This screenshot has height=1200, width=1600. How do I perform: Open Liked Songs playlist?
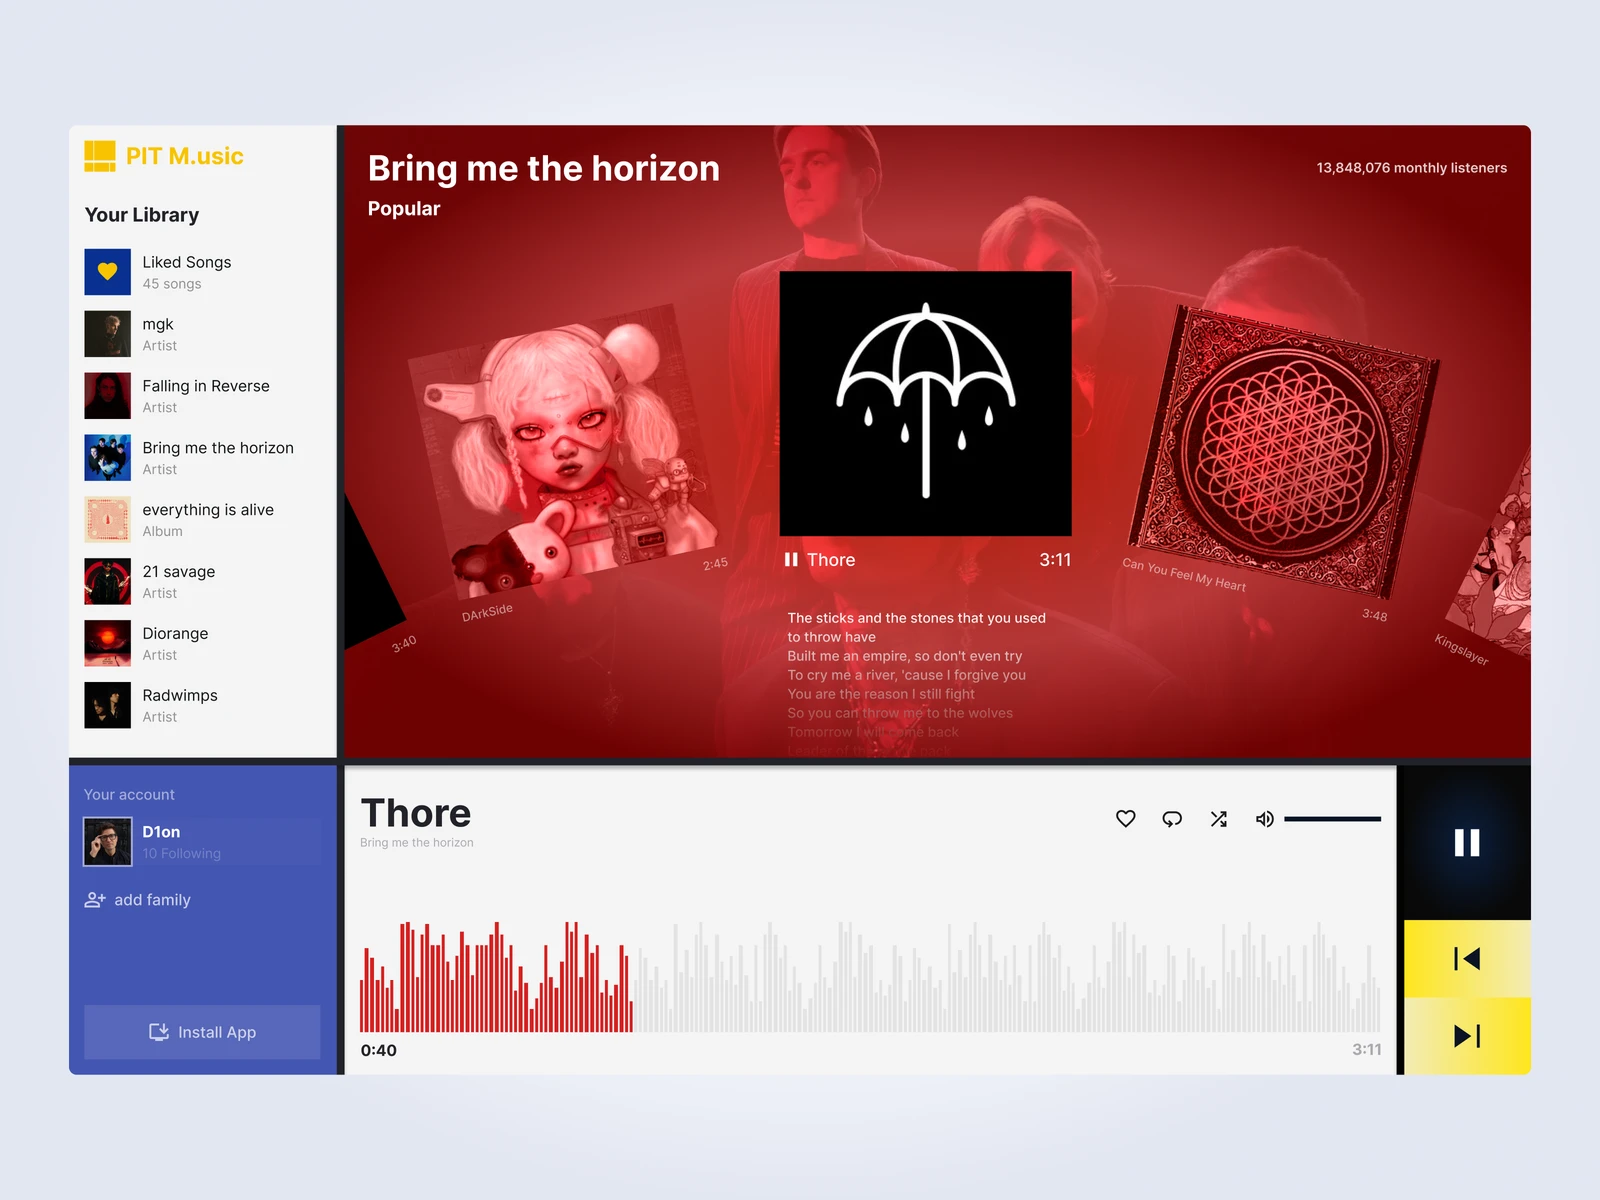pyautogui.click(x=202, y=272)
